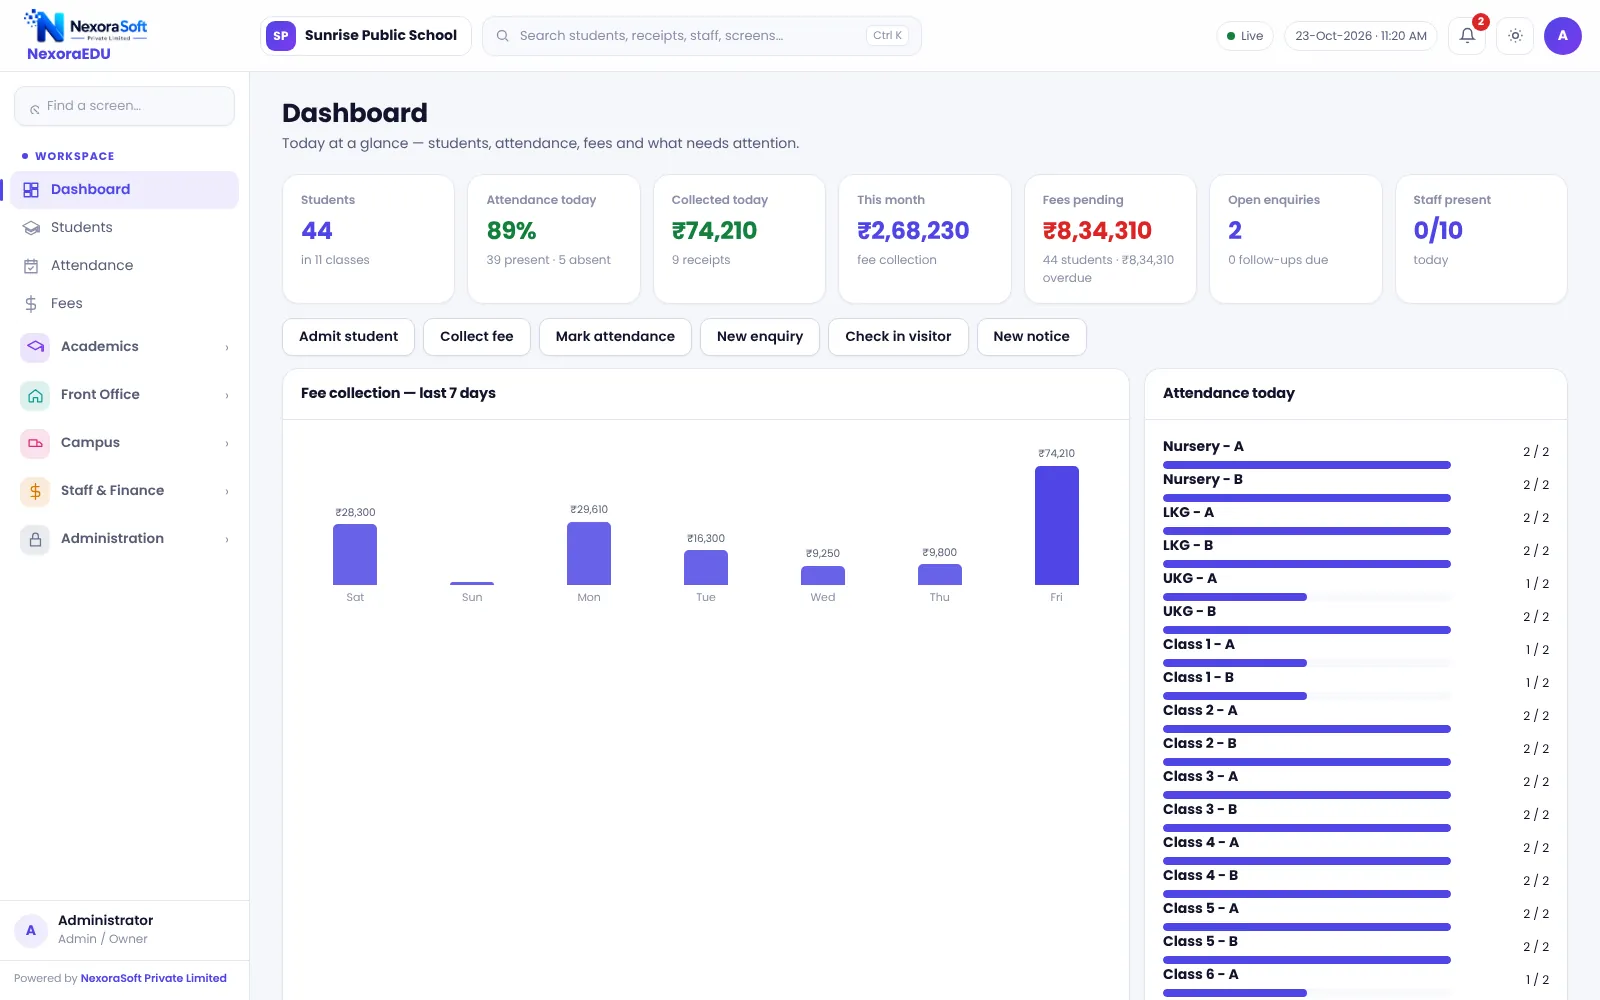Viewport: 1600px width, 1000px height.
Task: Click the Admit student button
Action: tap(348, 337)
